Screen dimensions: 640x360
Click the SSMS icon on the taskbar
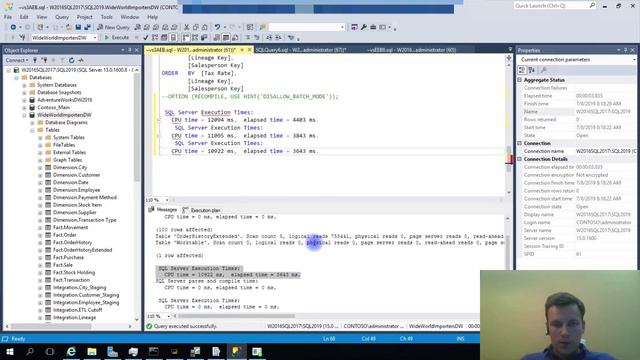click(x=236, y=351)
